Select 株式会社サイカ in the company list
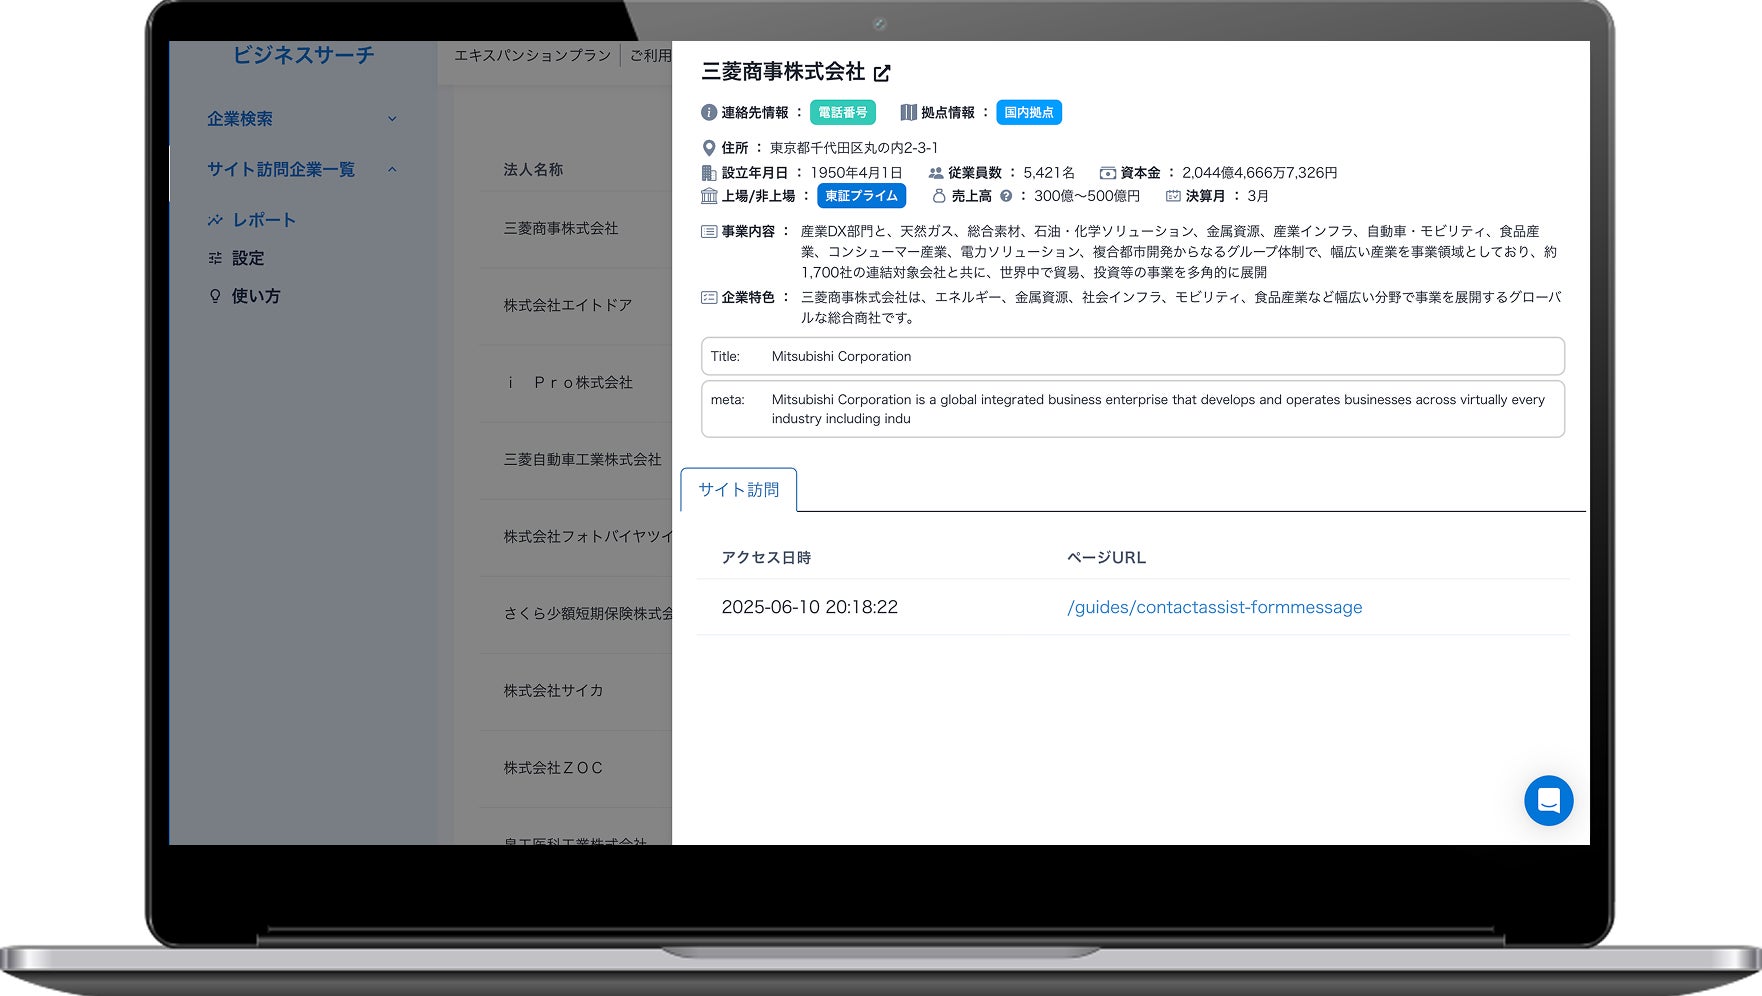 (x=554, y=691)
